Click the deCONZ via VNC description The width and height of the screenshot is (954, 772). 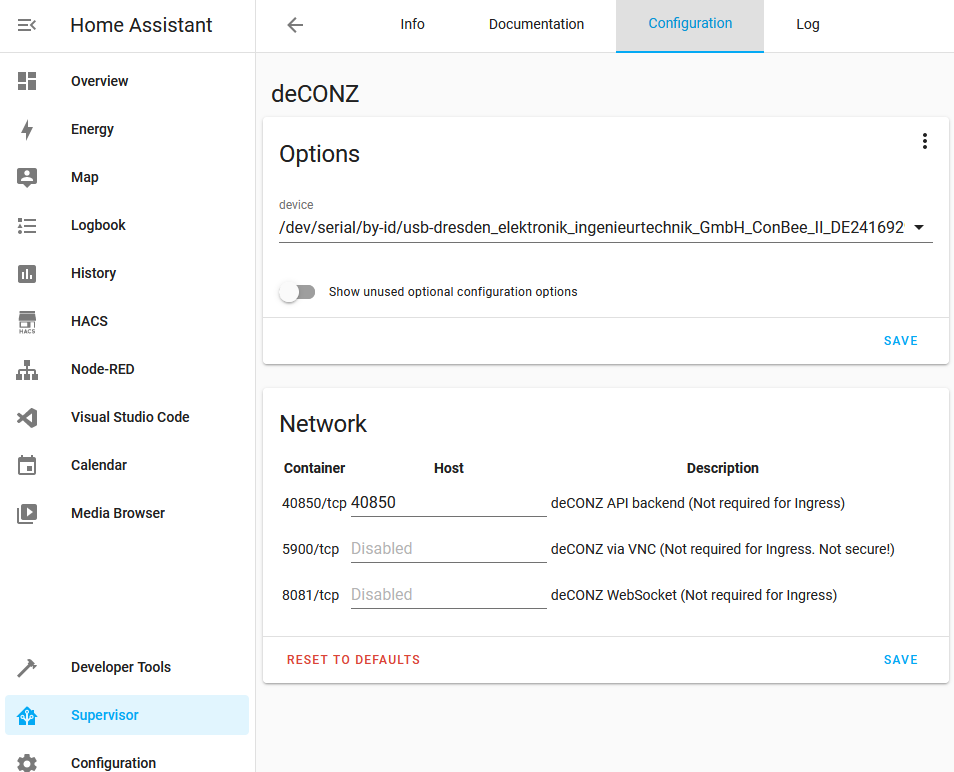point(723,549)
